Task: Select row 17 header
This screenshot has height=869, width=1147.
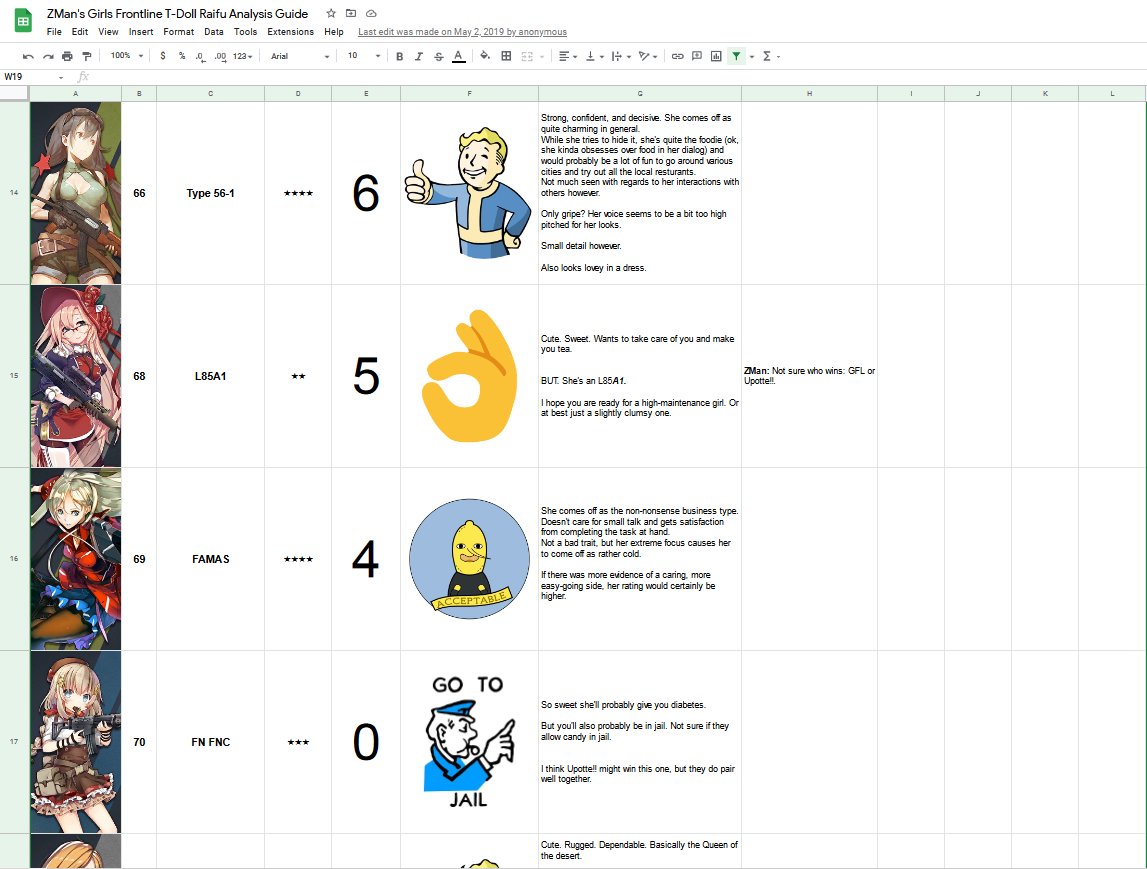Action: pos(15,742)
